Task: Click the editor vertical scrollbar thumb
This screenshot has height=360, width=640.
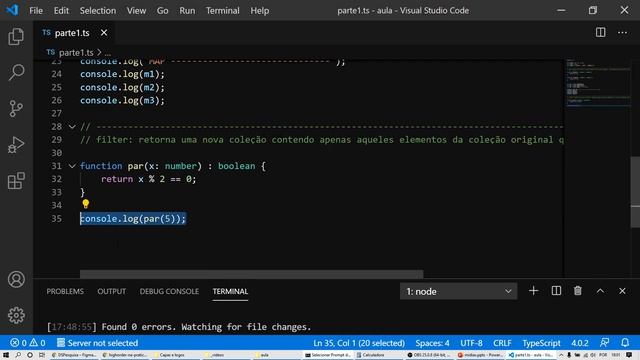Action: 635,192
